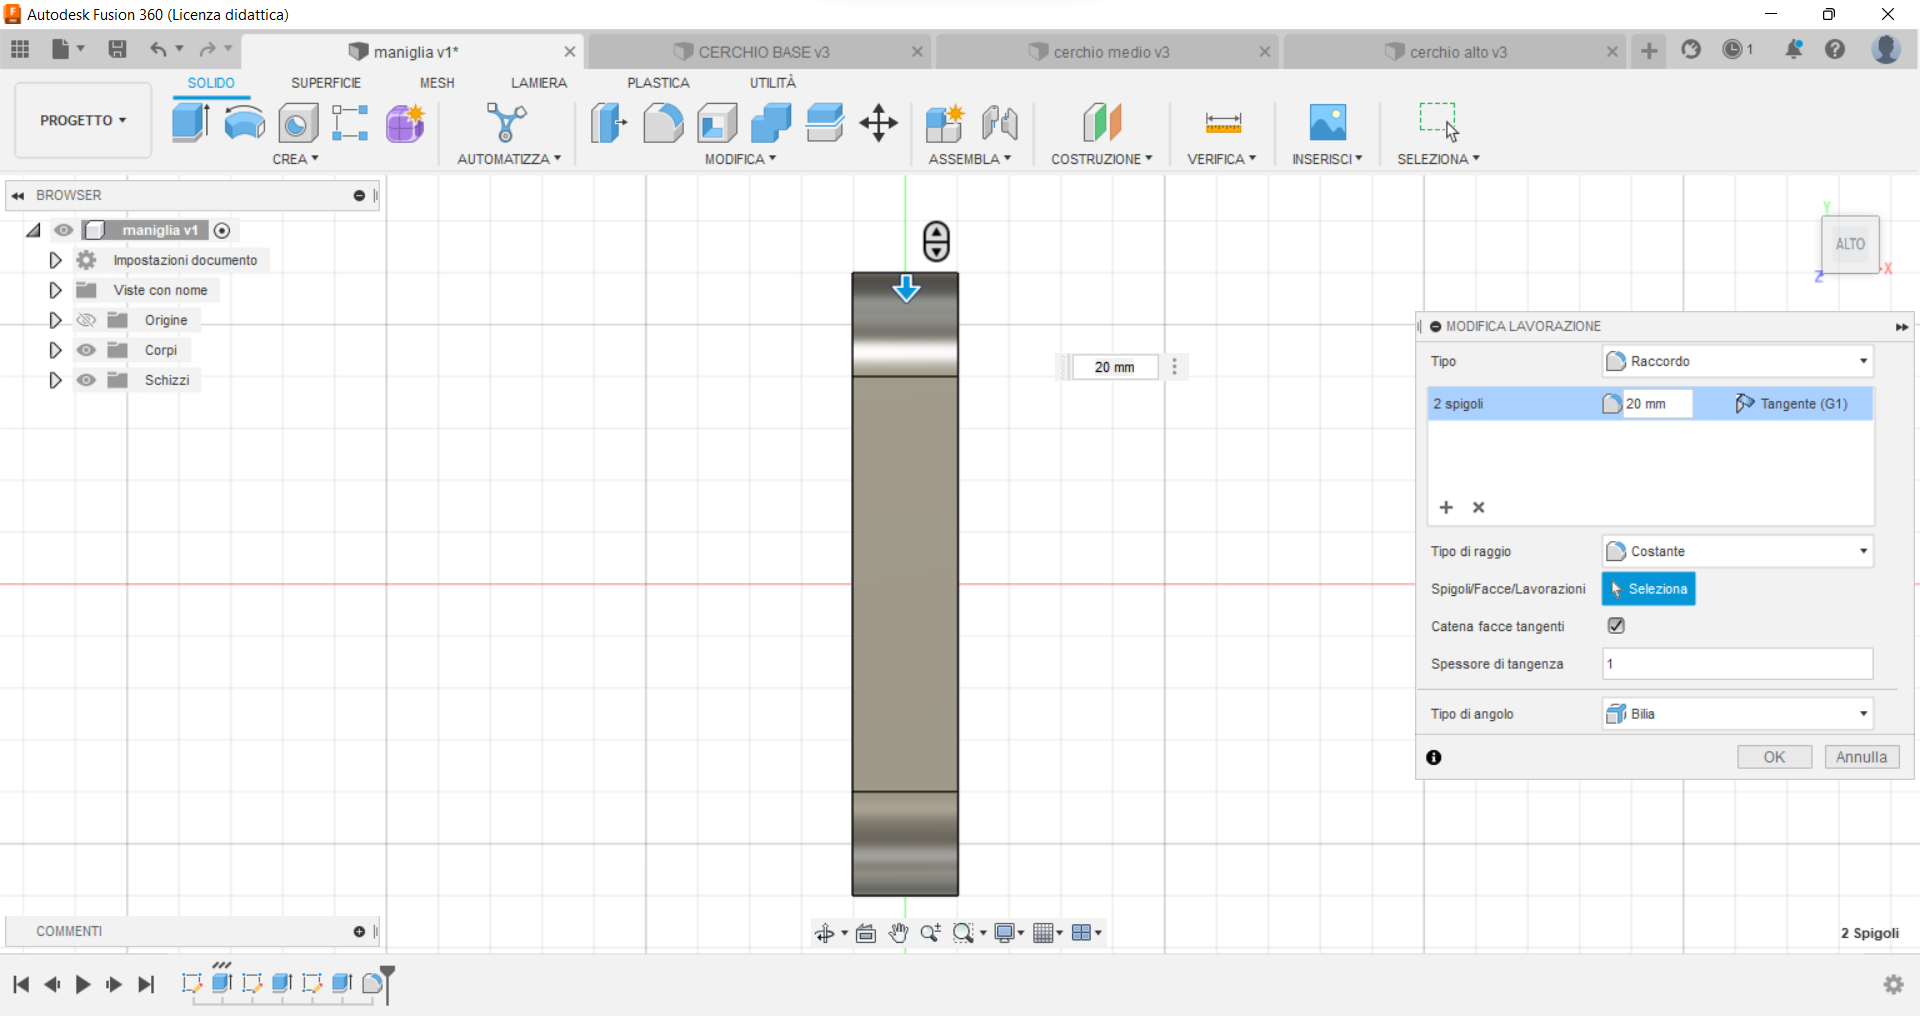The image size is (1920, 1016).
Task: Select the Move/Copy arrows tool
Action: [879, 123]
